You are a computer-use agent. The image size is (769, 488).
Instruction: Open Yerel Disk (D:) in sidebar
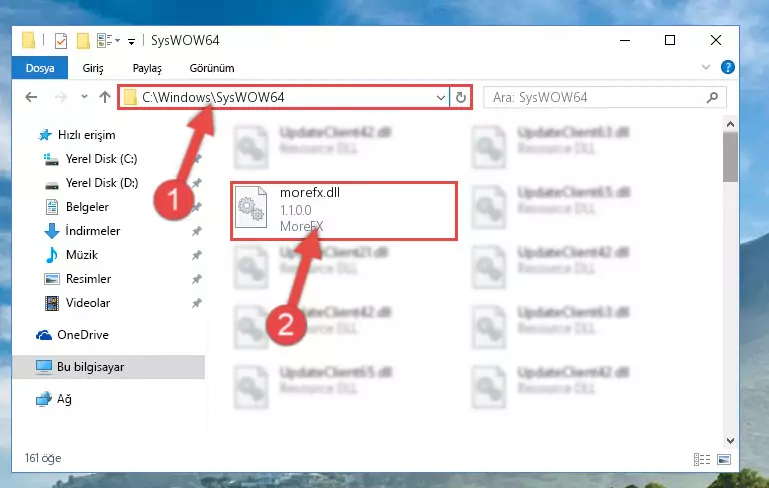[x=102, y=183]
